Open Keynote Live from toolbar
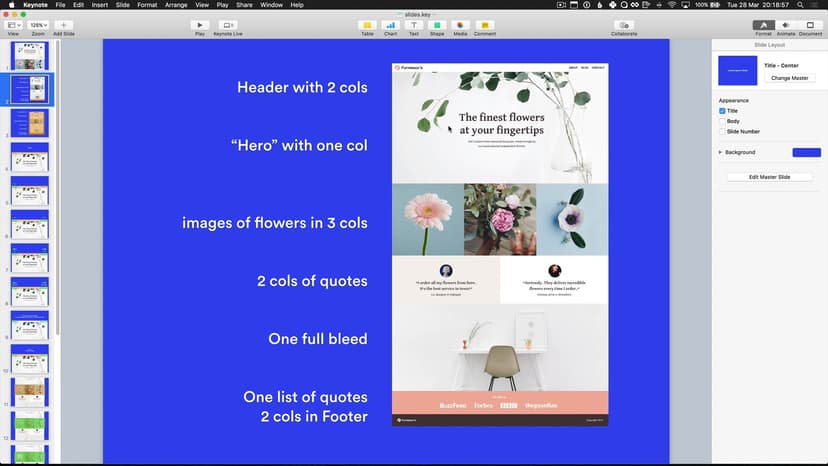 click(228, 24)
